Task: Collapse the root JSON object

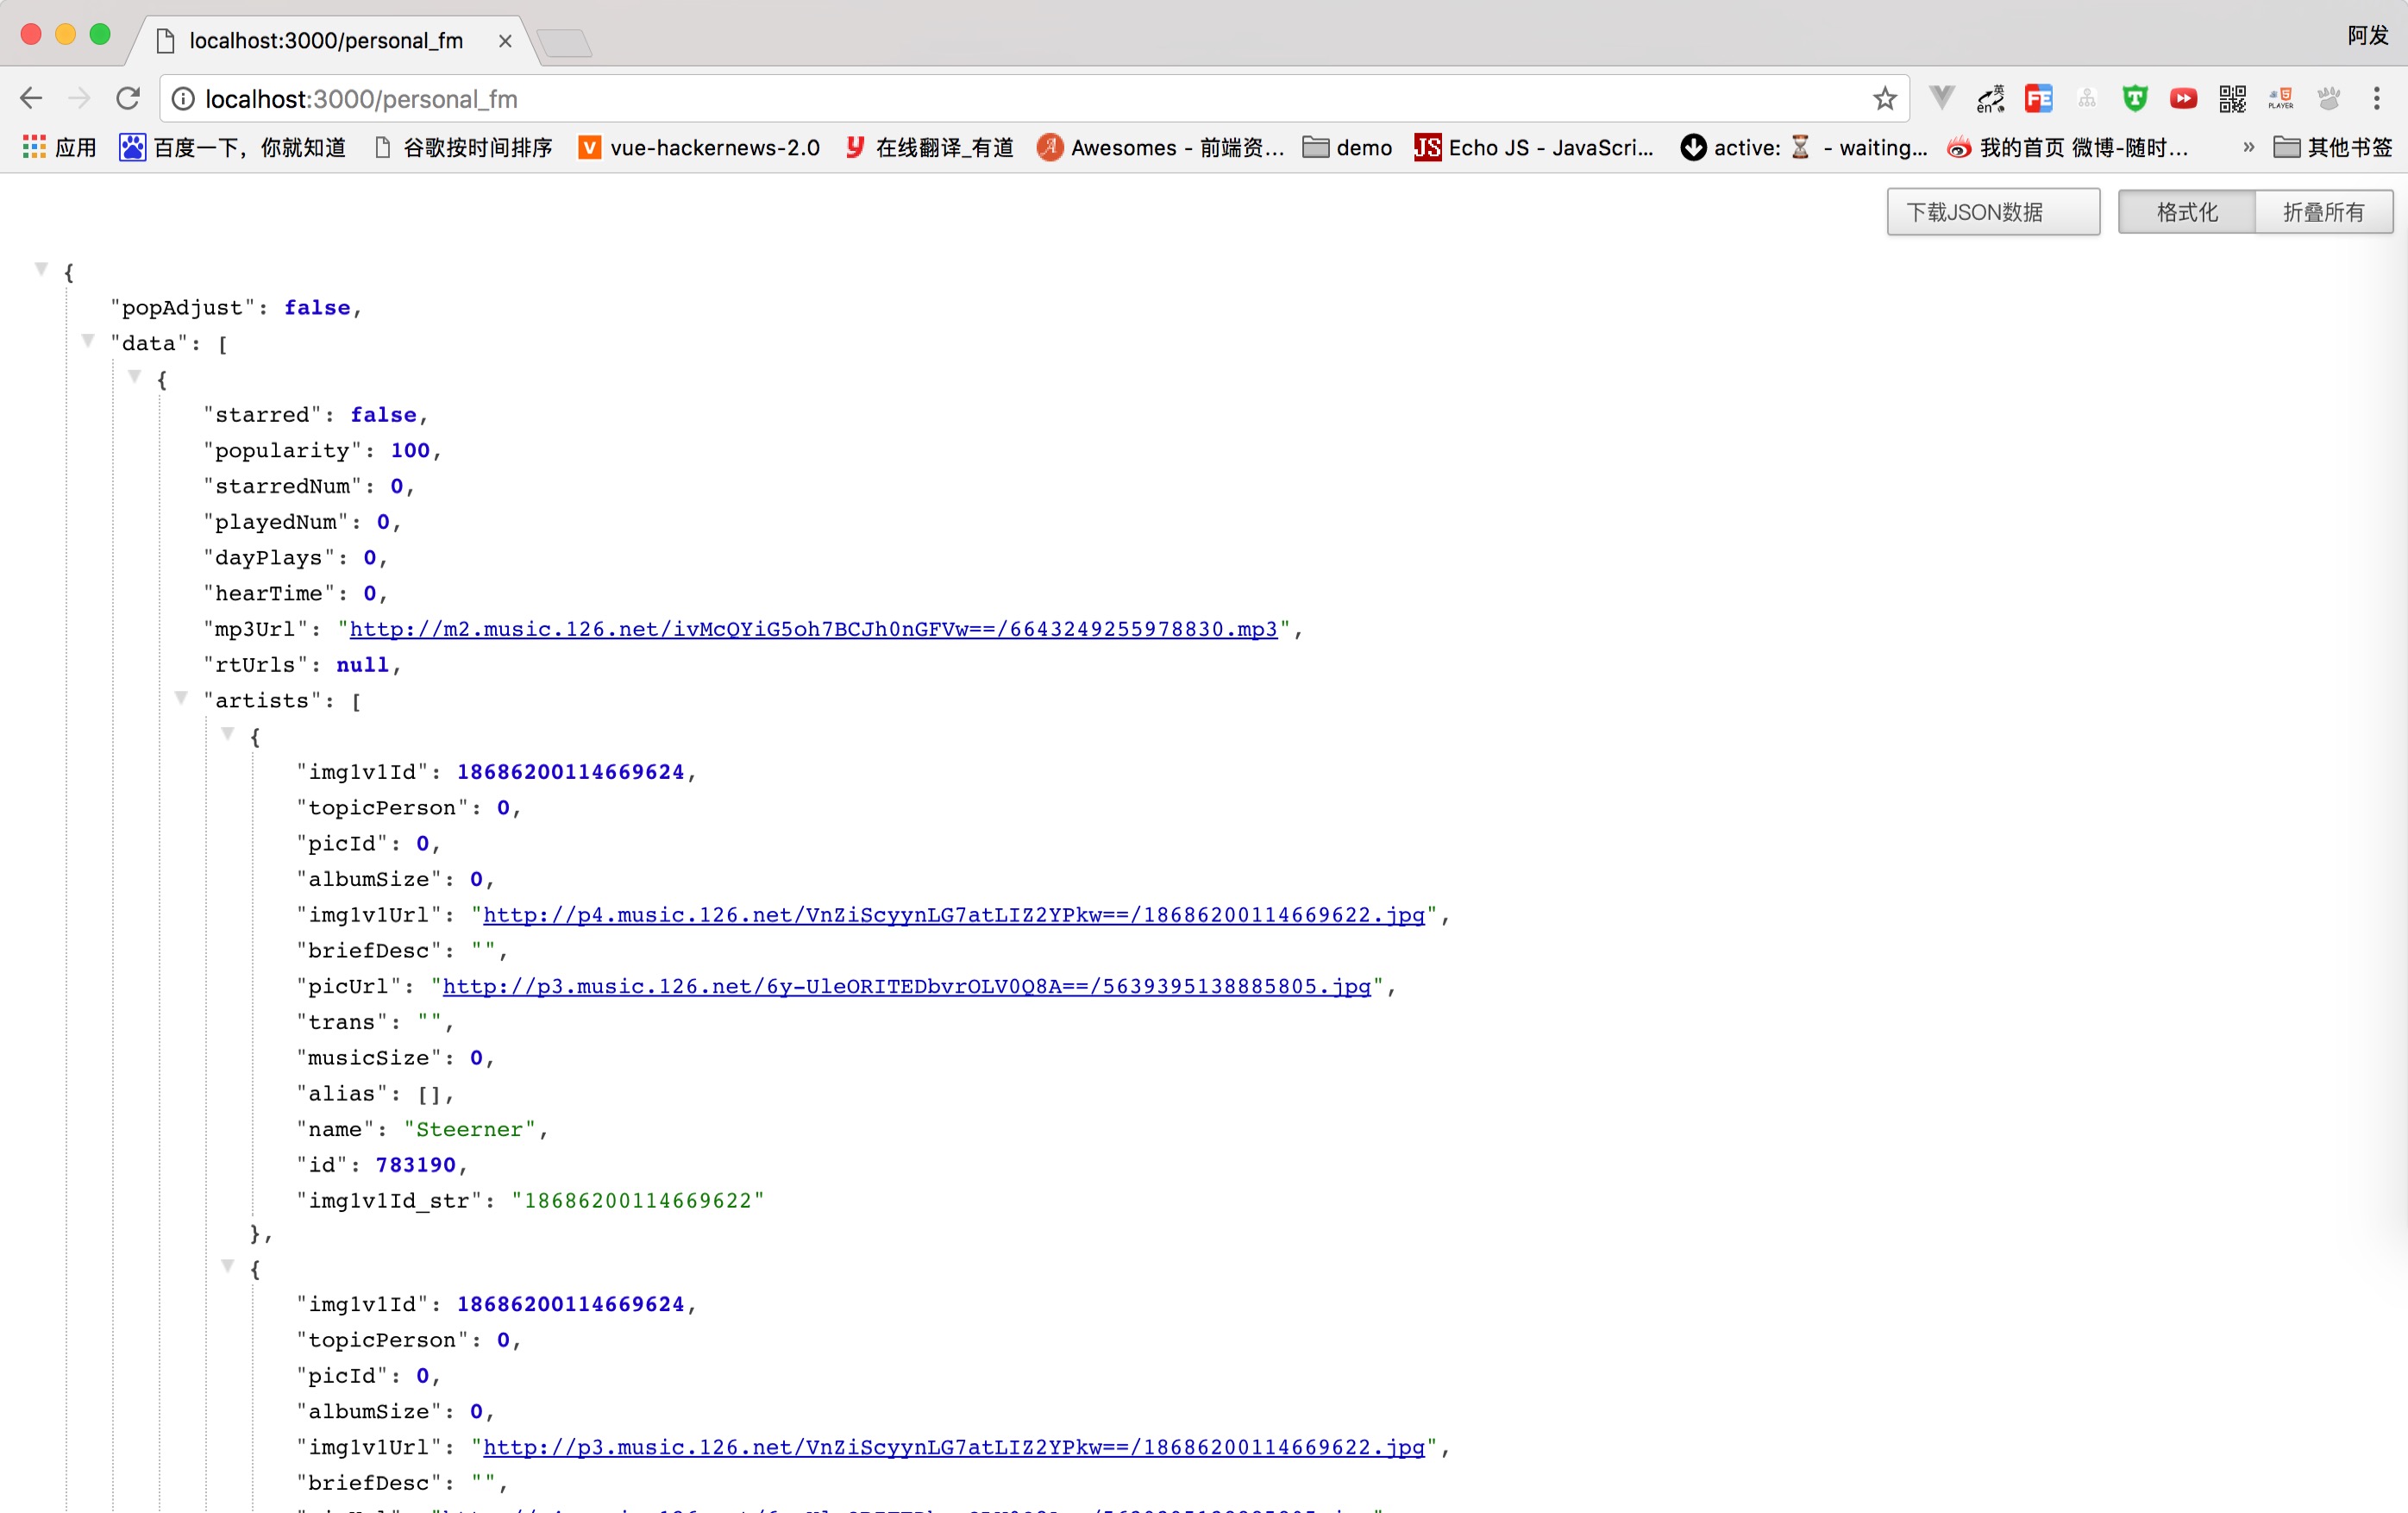Action: pos(41,269)
